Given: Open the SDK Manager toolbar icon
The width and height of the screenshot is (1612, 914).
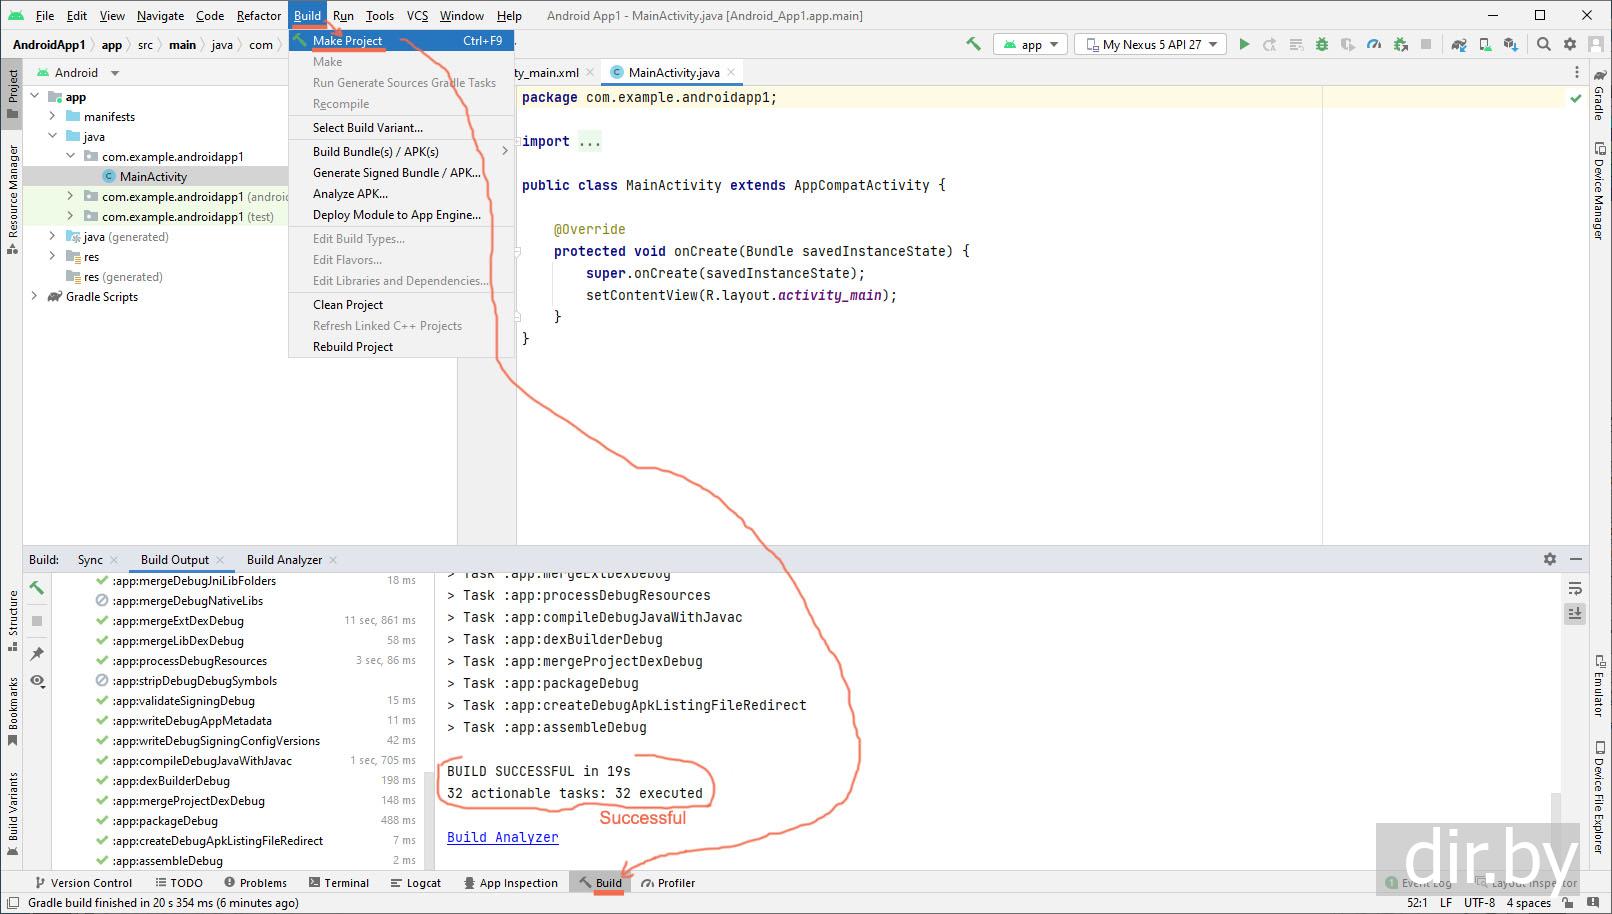Looking at the screenshot, I should (1511, 44).
